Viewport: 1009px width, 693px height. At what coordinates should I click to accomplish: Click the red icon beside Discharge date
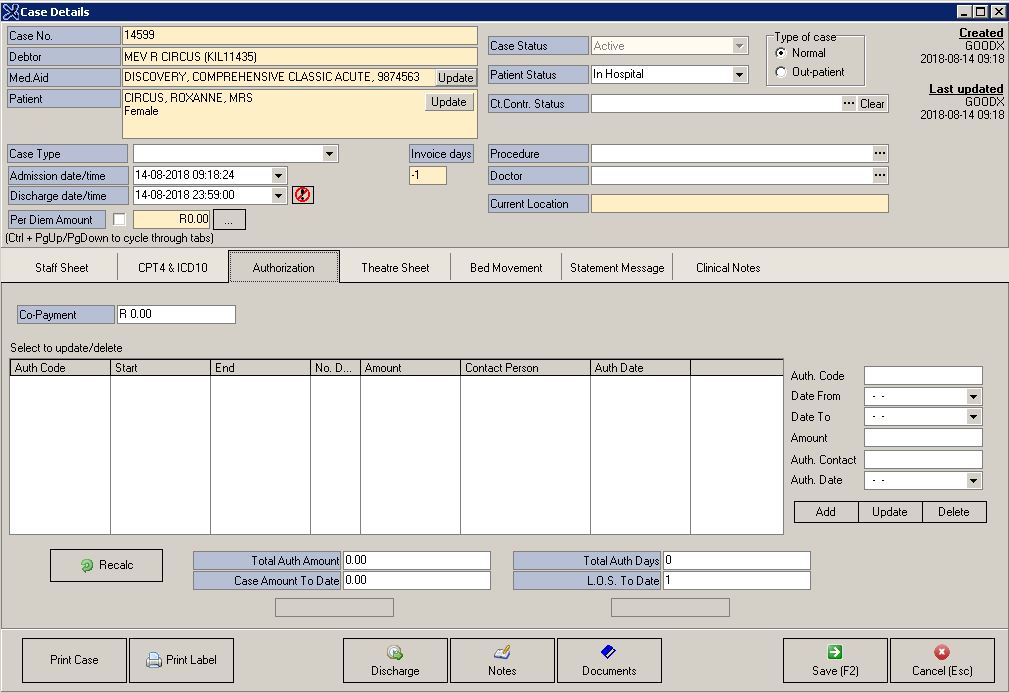pos(303,196)
